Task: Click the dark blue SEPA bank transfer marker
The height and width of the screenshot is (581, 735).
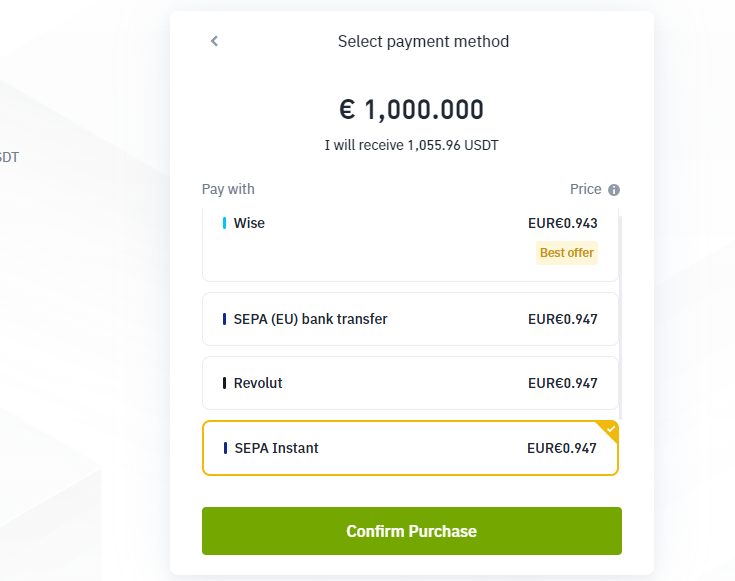Action: (x=224, y=319)
